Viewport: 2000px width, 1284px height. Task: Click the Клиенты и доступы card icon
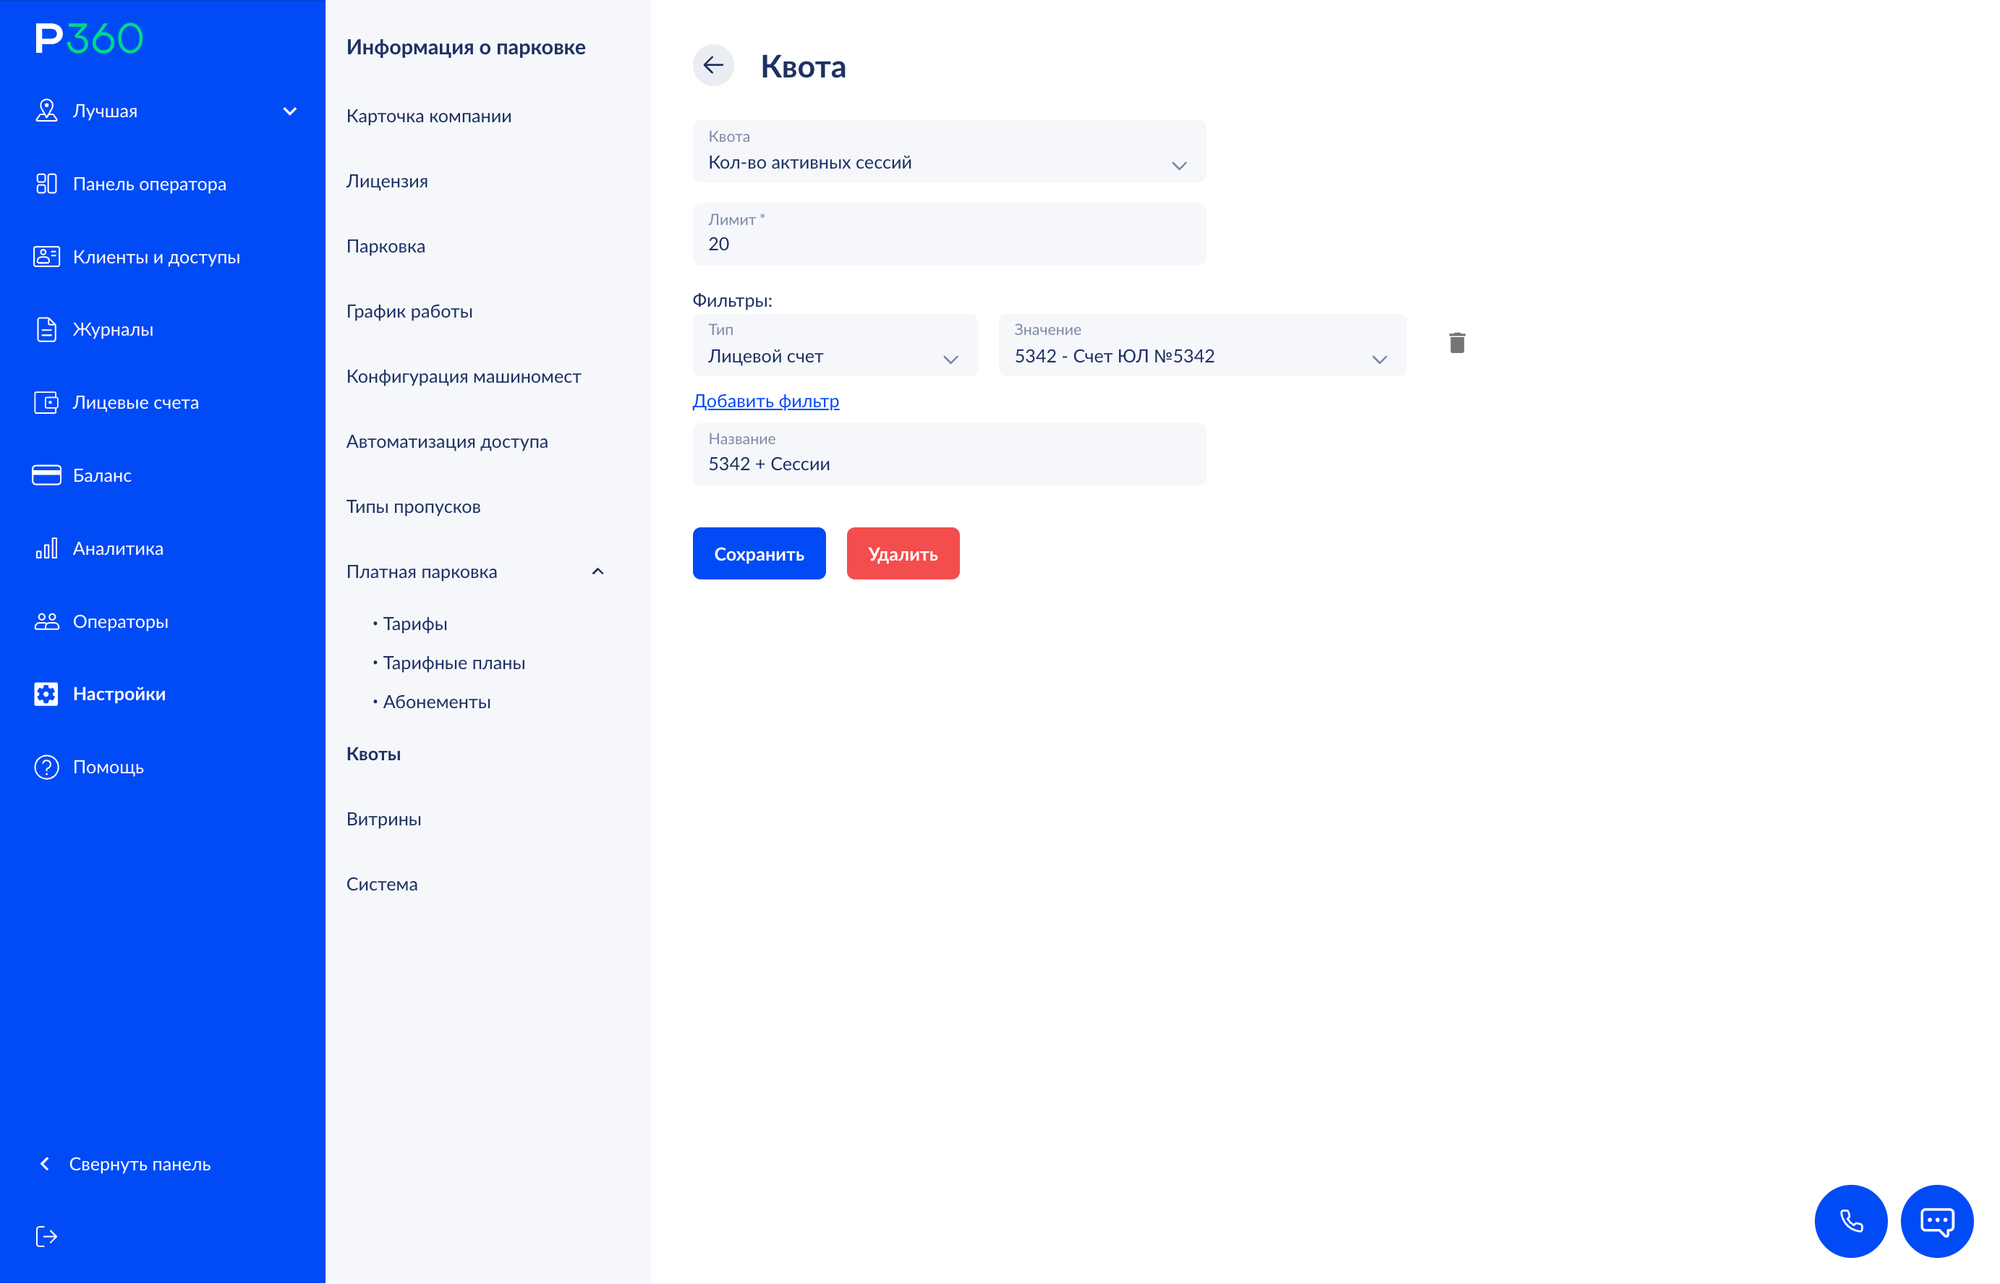point(46,257)
